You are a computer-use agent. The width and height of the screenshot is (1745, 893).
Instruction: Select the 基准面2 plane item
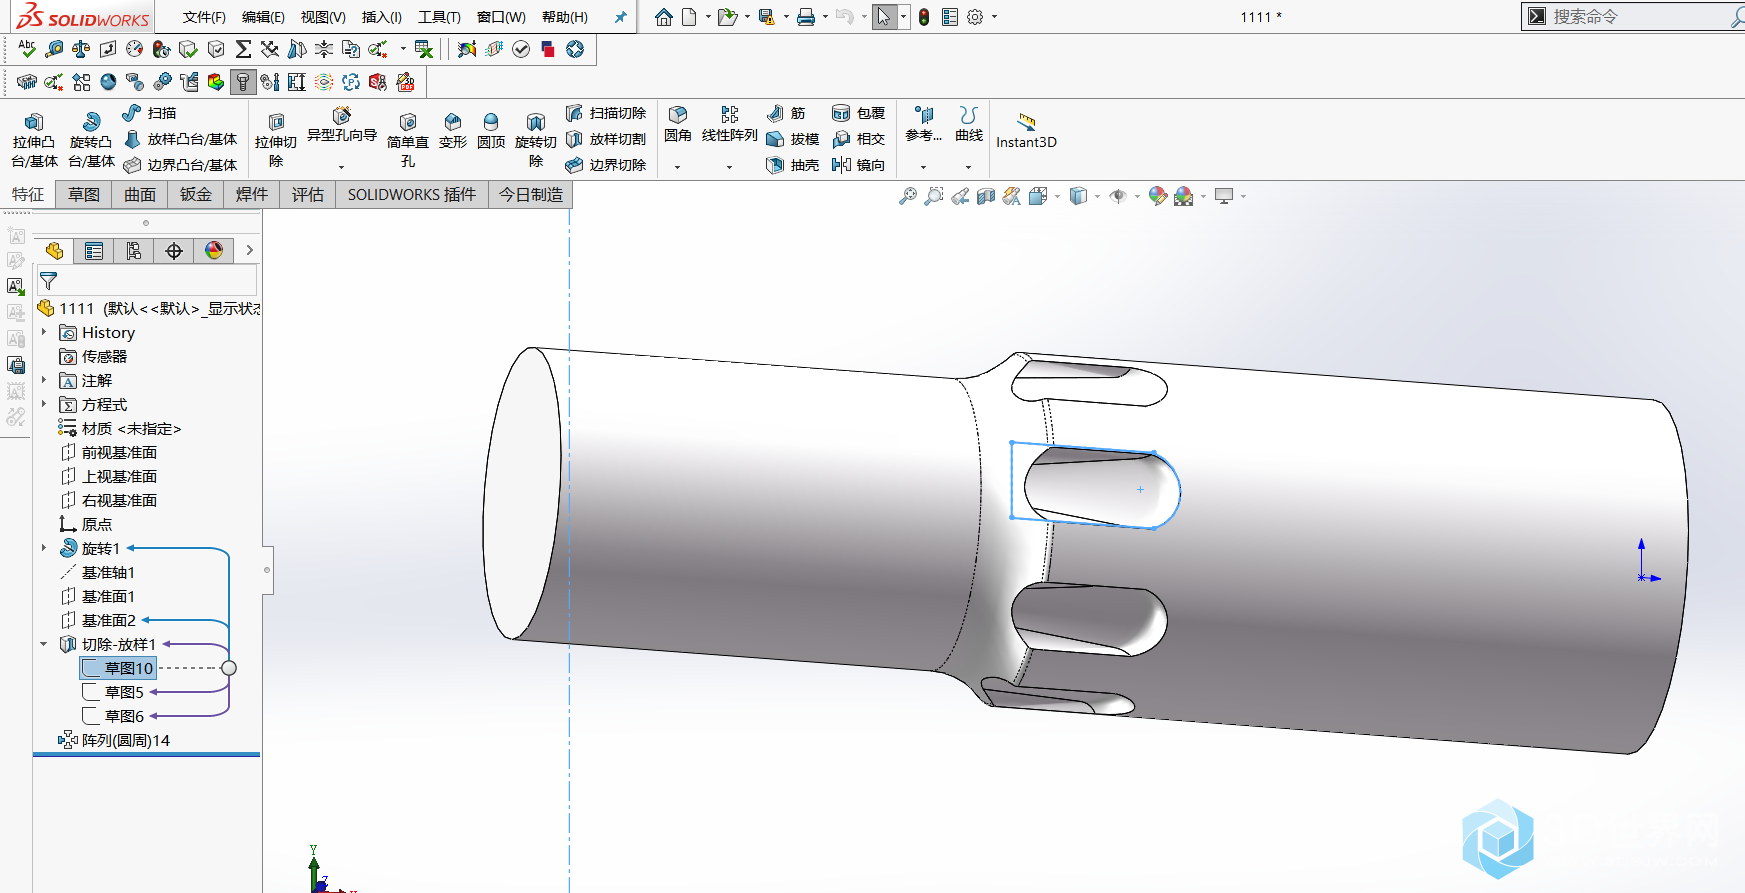[x=98, y=620]
